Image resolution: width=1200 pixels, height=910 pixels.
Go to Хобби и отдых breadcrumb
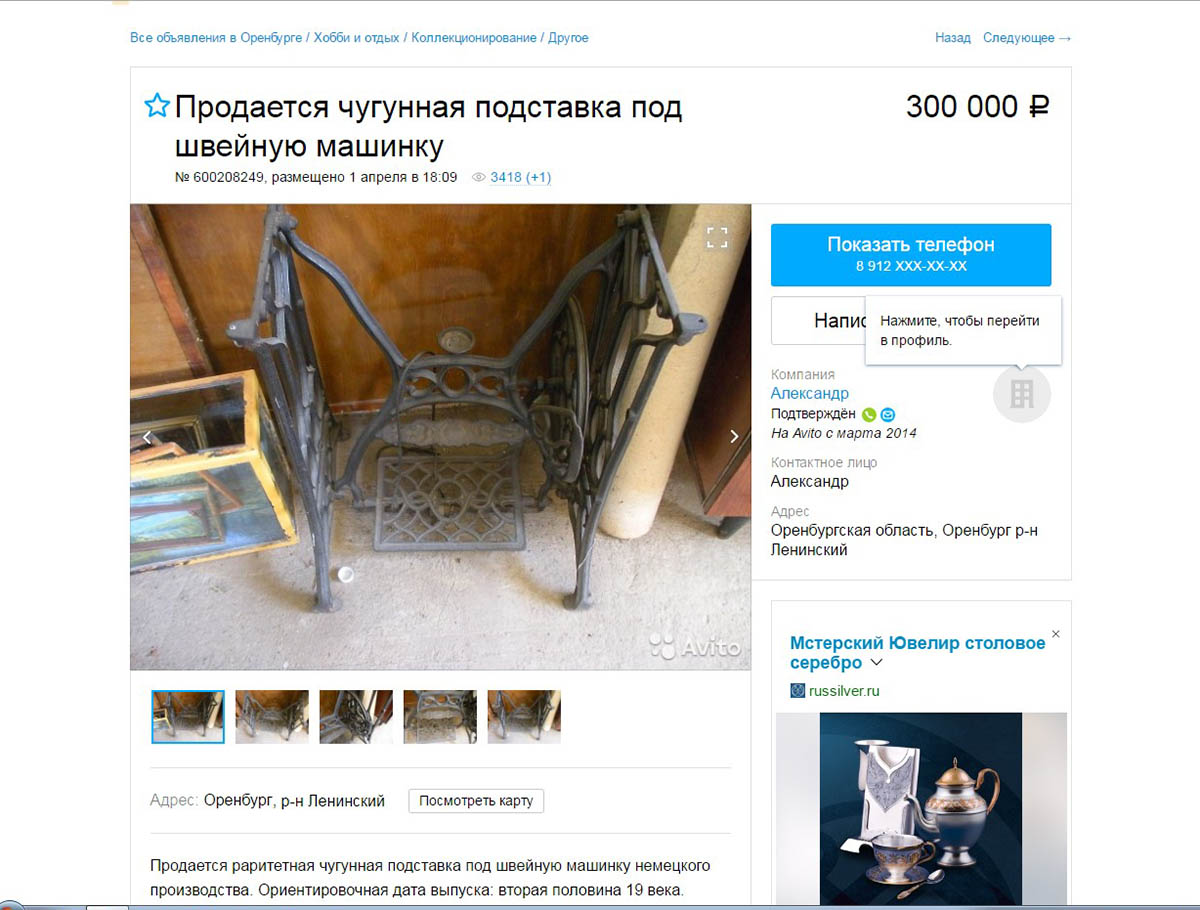click(x=356, y=38)
